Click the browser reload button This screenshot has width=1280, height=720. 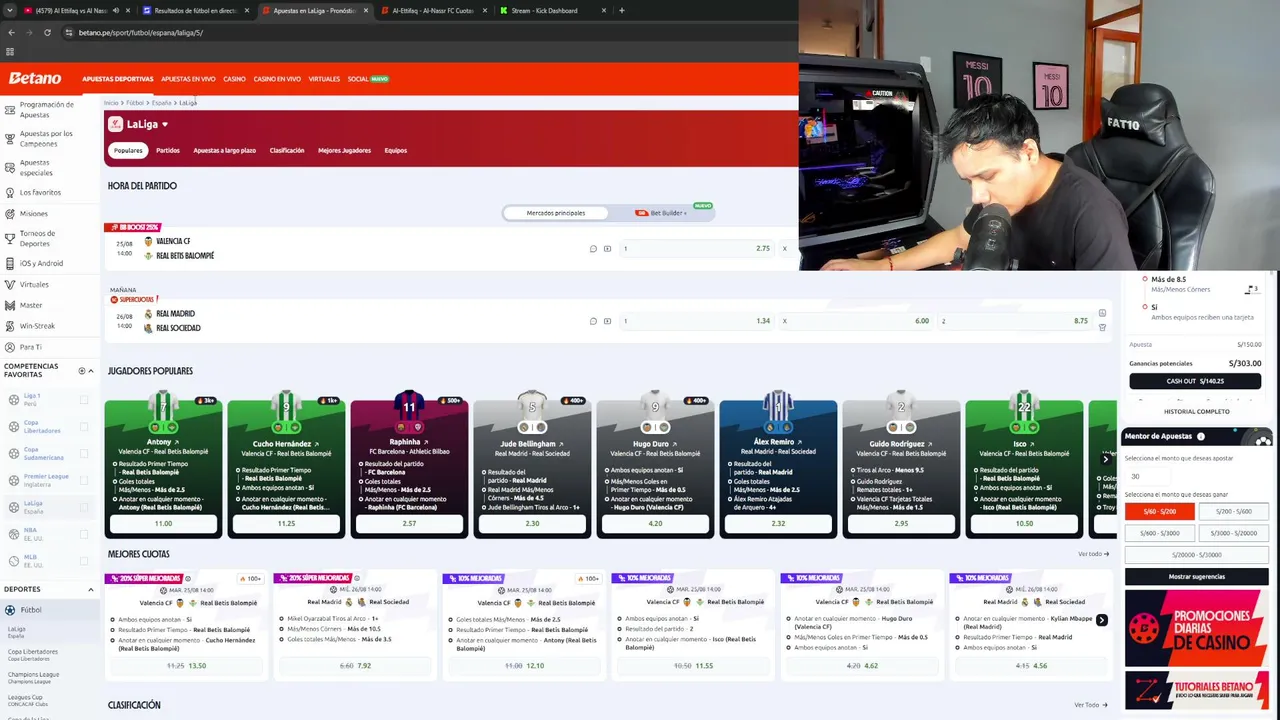47,32
